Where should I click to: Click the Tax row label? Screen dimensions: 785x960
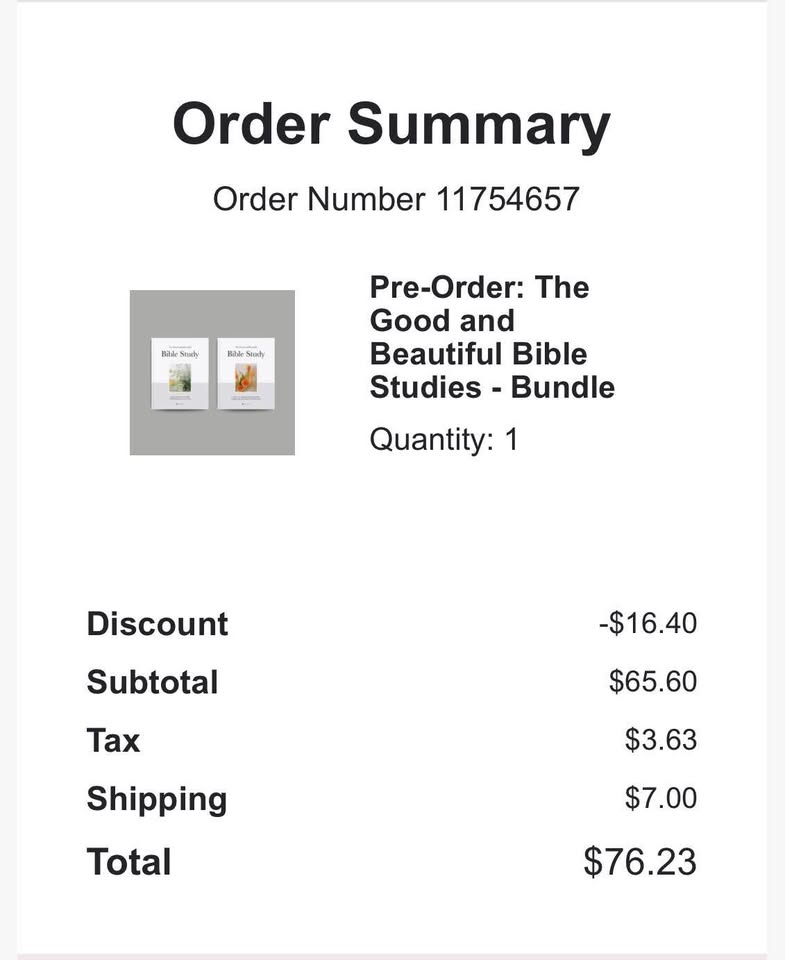(113, 740)
